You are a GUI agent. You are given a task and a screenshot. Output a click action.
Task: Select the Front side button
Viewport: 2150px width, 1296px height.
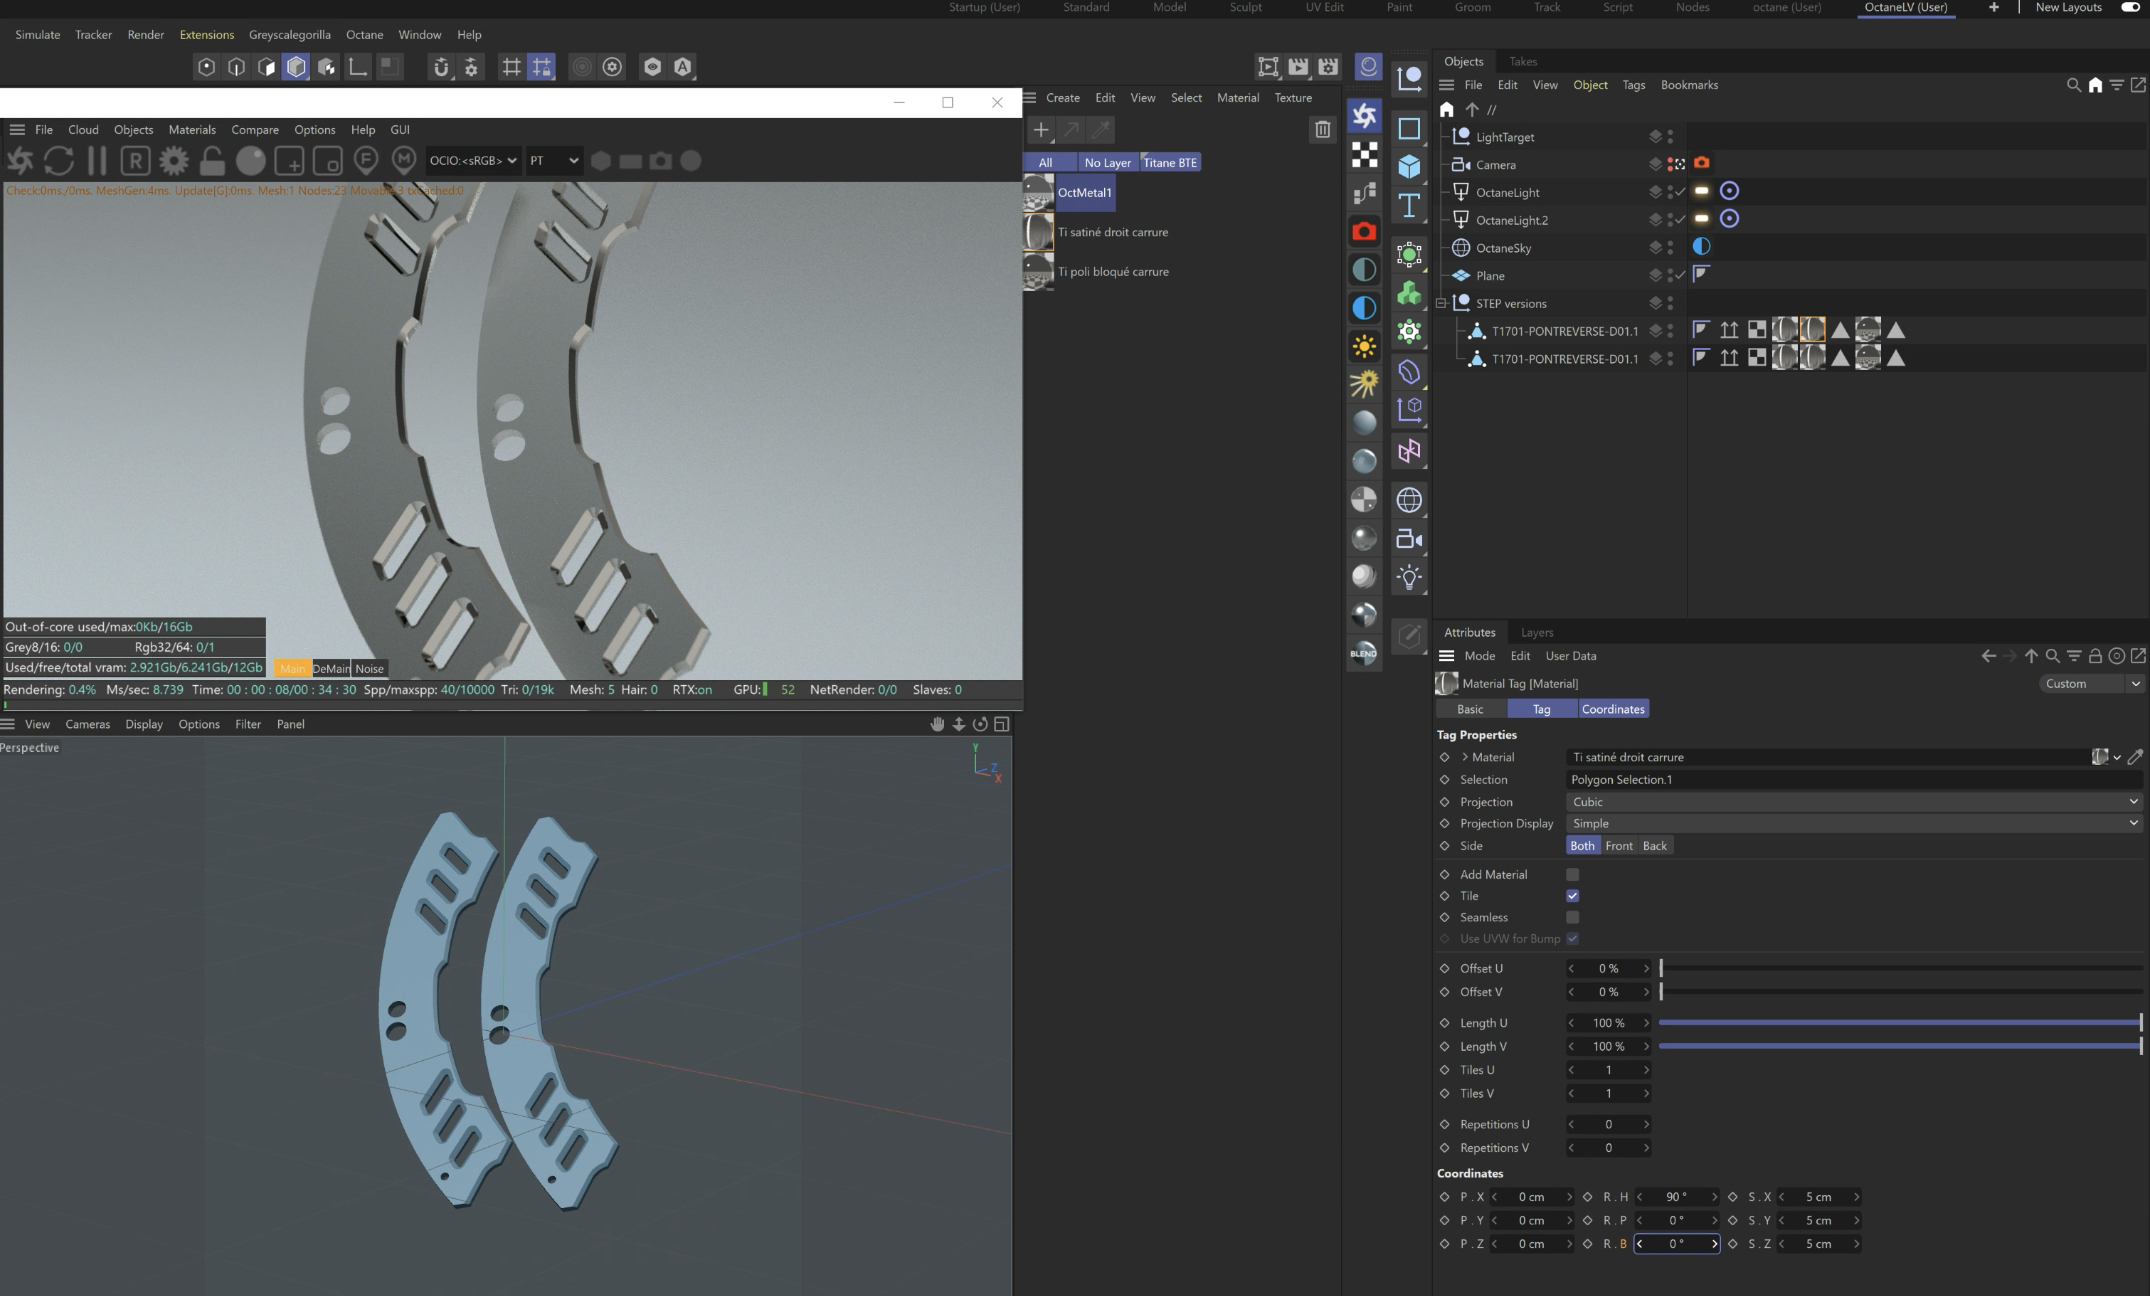(x=1618, y=846)
